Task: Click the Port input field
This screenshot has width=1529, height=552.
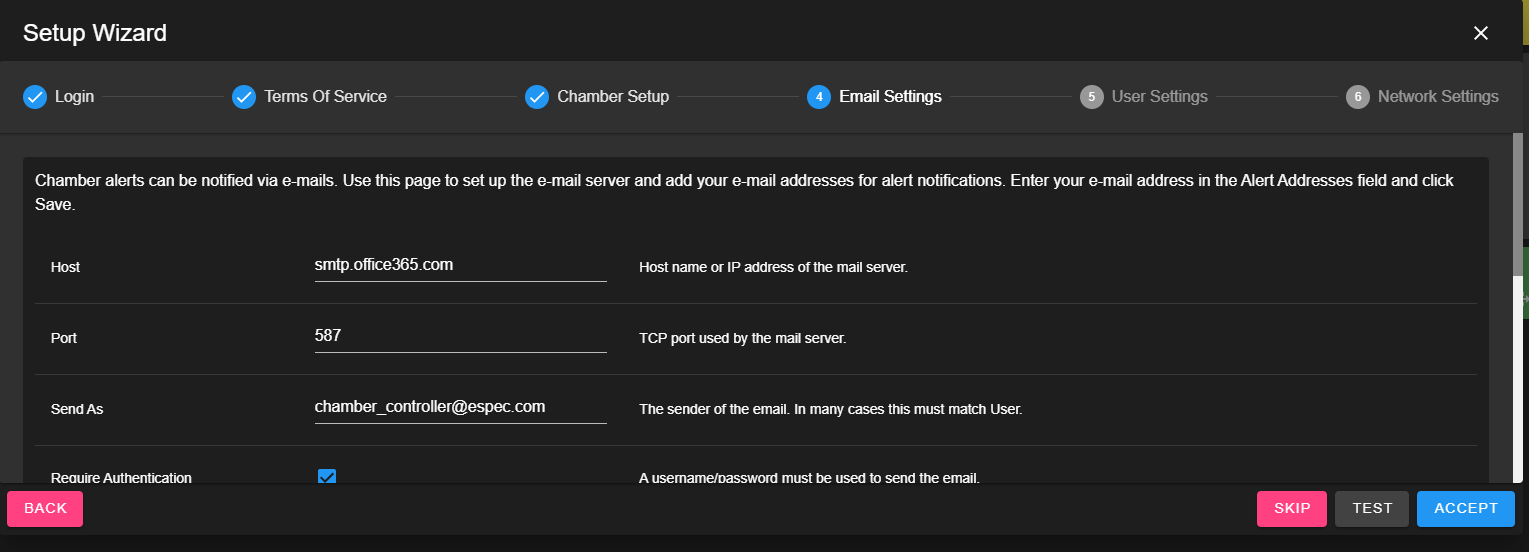Action: coord(460,337)
